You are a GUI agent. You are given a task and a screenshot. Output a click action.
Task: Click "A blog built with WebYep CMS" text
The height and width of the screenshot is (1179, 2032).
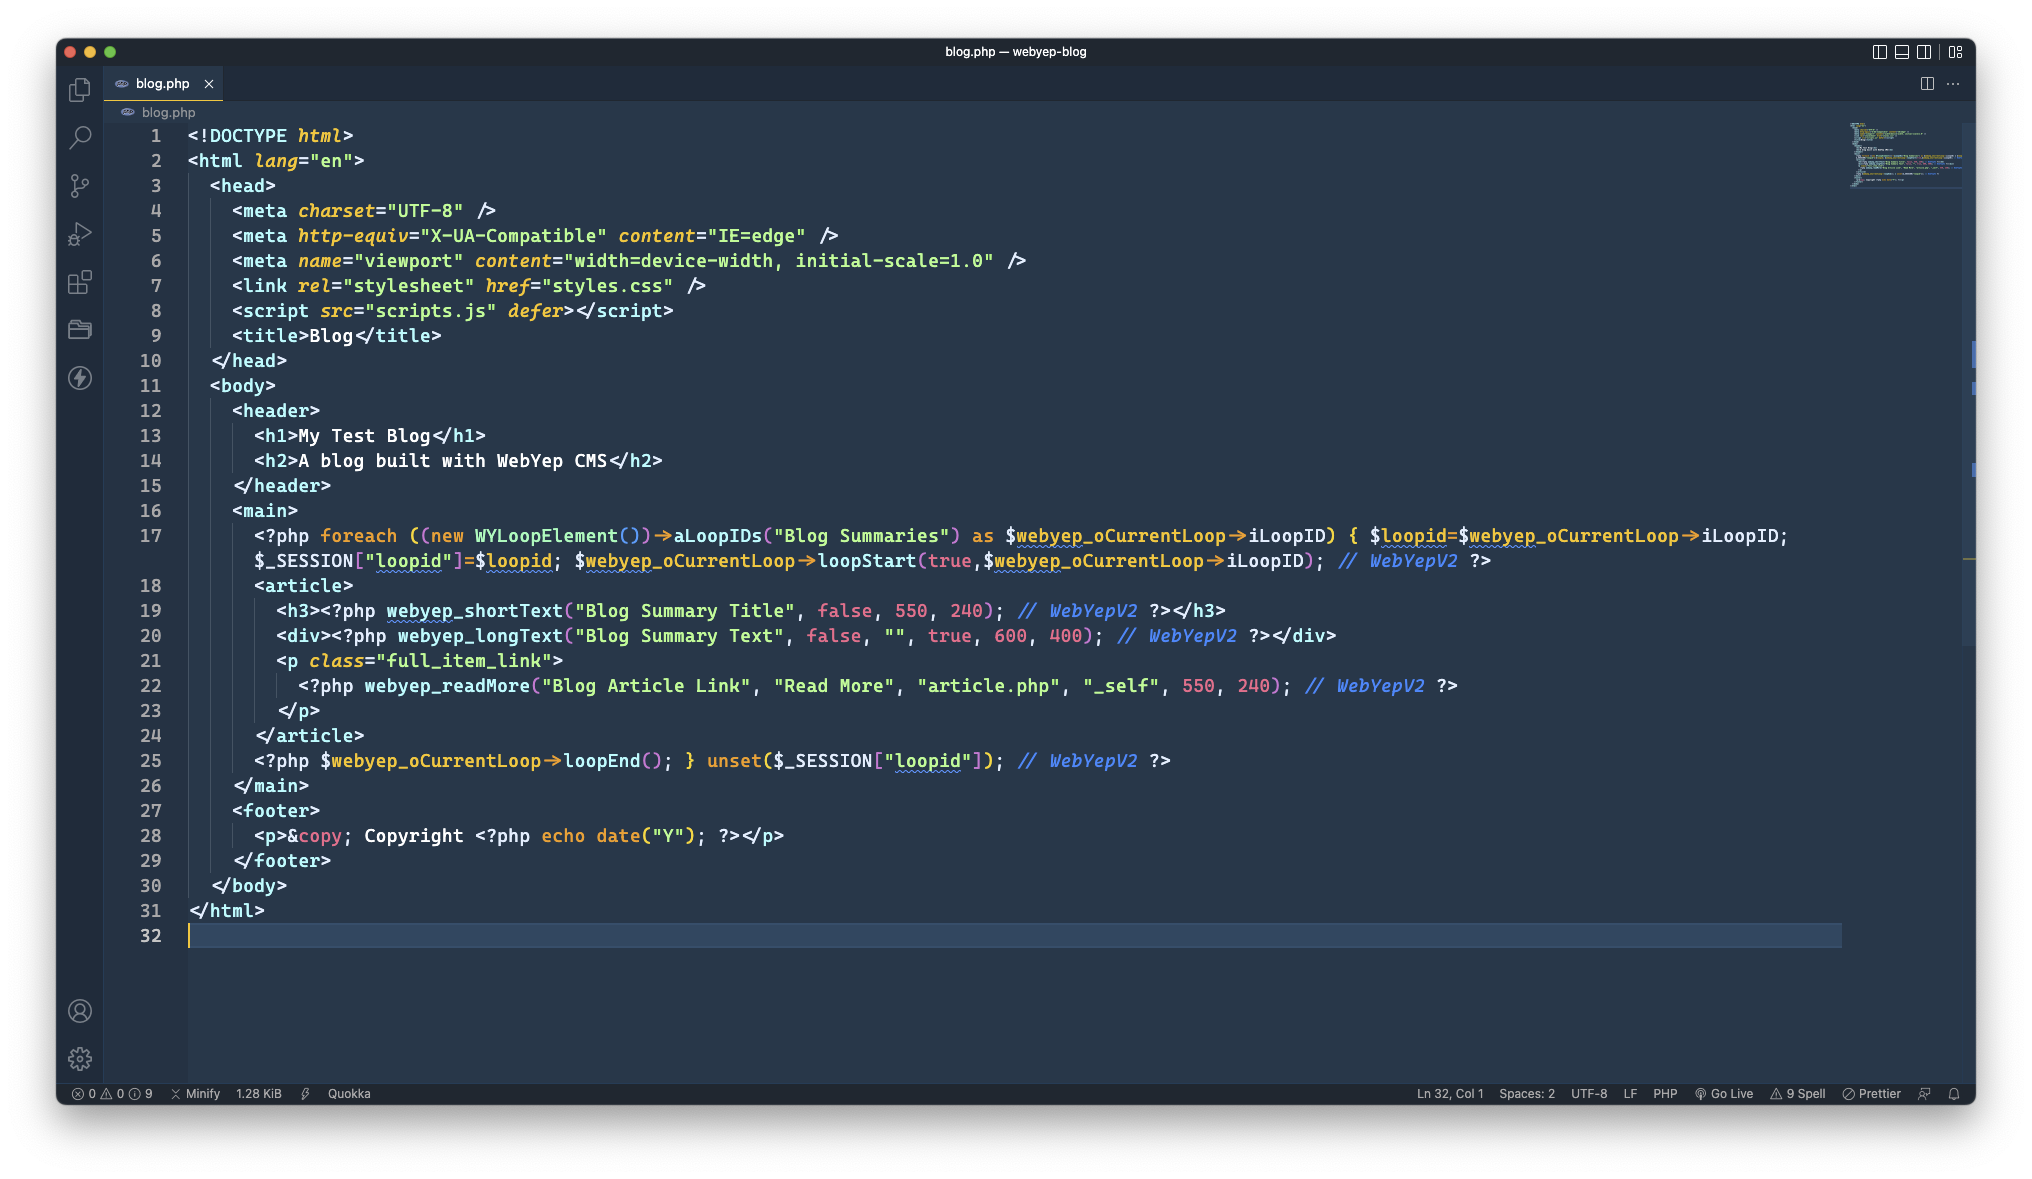(453, 461)
